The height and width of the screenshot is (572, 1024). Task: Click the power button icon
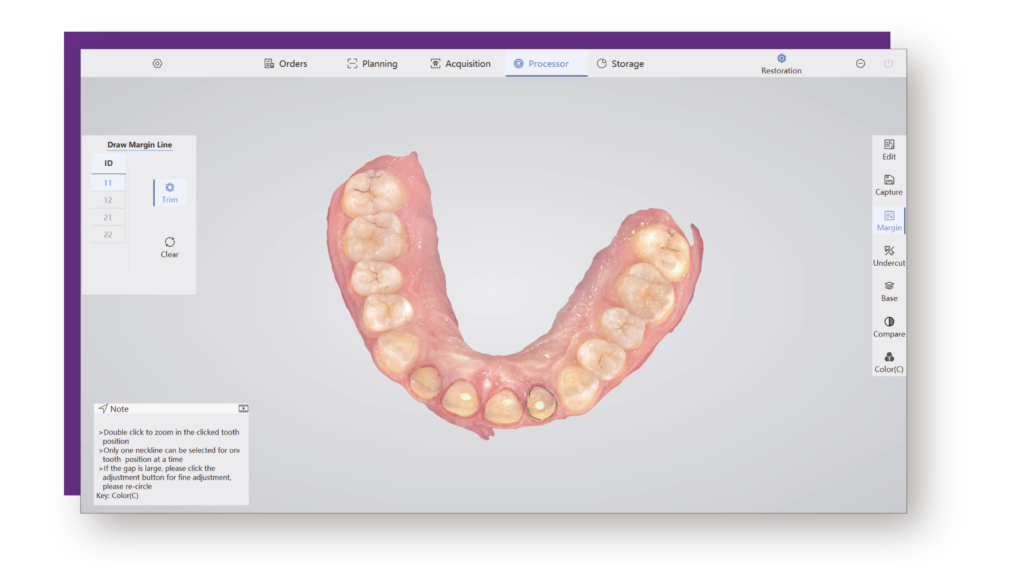[888, 63]
